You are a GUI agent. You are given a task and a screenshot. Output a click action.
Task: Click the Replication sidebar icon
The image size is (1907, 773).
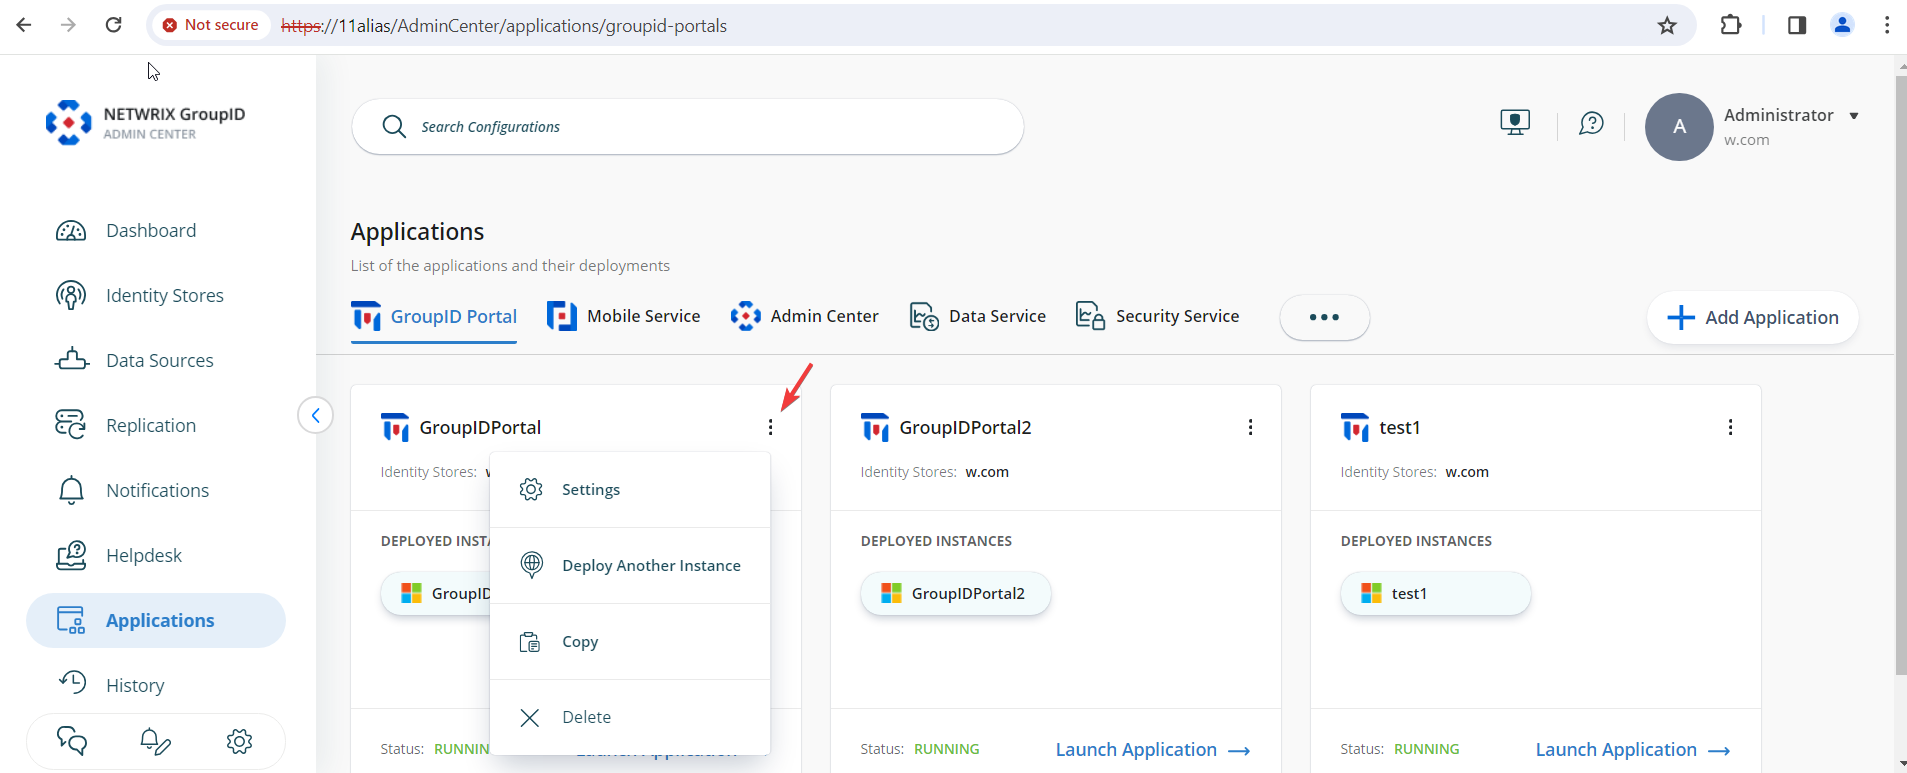71,425
